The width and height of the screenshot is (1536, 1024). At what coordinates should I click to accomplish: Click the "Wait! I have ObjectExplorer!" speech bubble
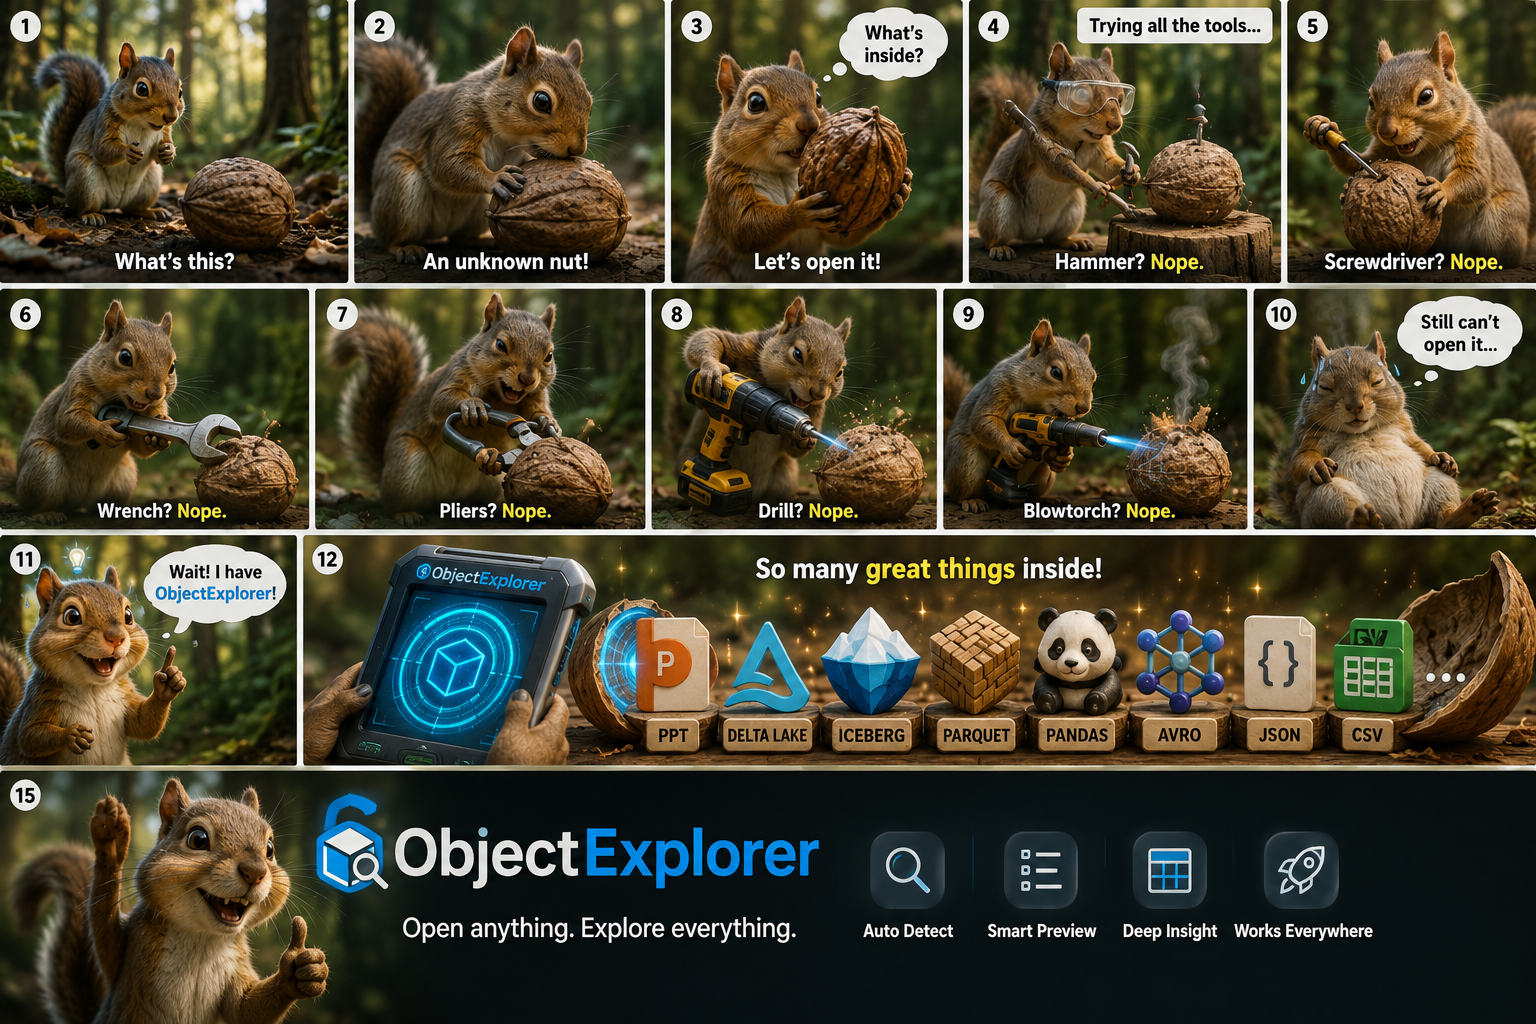(215, 583)
